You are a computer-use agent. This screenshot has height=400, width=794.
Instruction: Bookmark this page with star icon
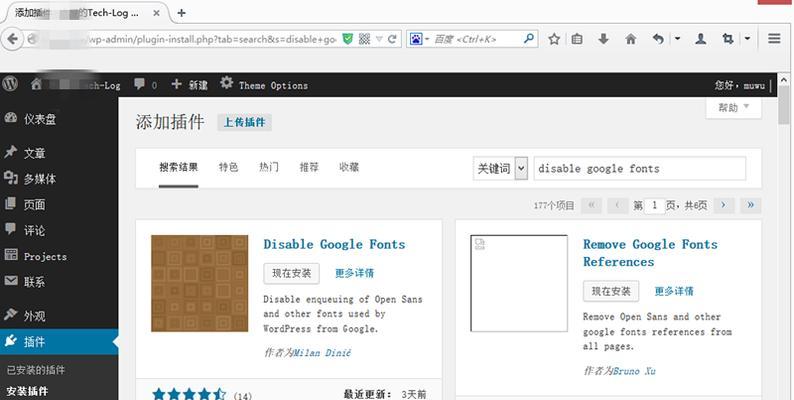[554, 39]
